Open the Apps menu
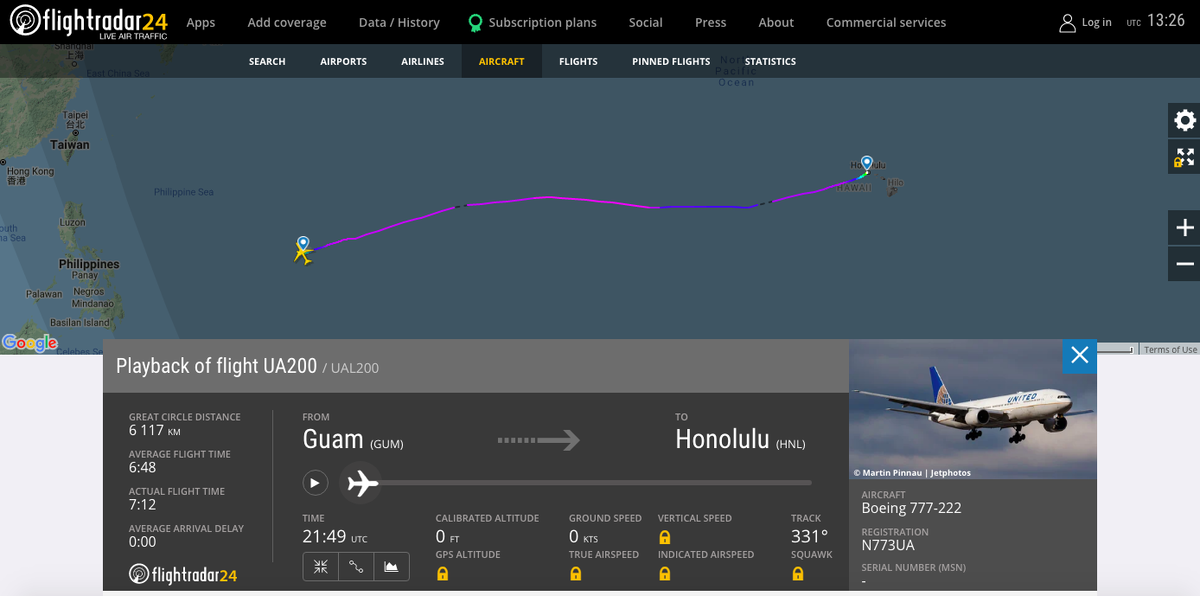This screenshot has height=596, width=1200. 201,22
